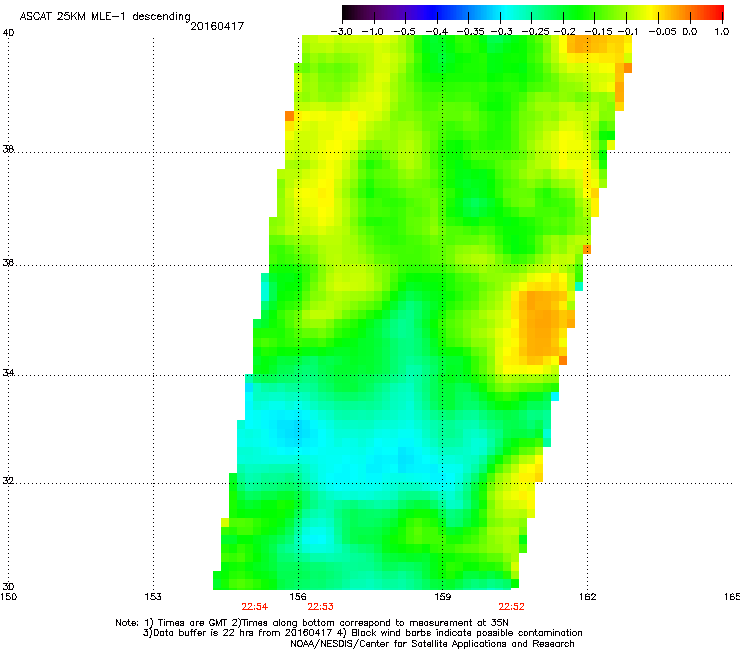The height and width of the screenshot is (650, 740).
Task: Click the longitude label 162
Action: coord(588,597)
